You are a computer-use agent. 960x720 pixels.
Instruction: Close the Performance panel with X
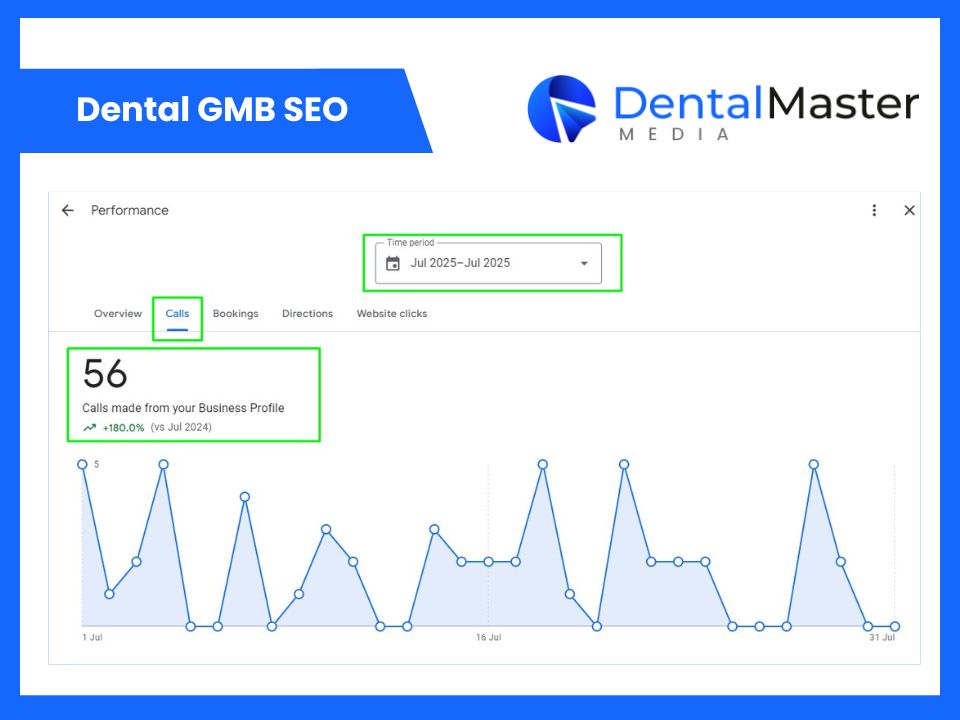(x=910, y=211)
